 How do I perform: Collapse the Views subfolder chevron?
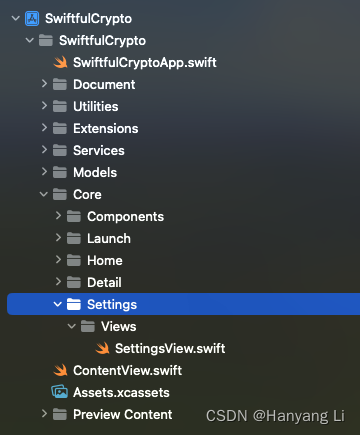click(x=72, y=326)
